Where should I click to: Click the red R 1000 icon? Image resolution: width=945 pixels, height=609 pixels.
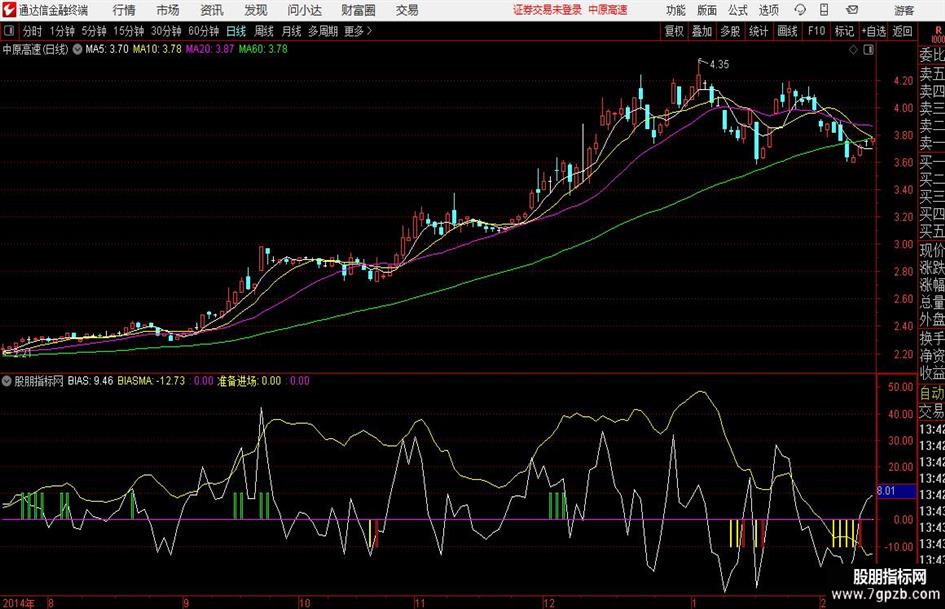[x=938, y=34]
